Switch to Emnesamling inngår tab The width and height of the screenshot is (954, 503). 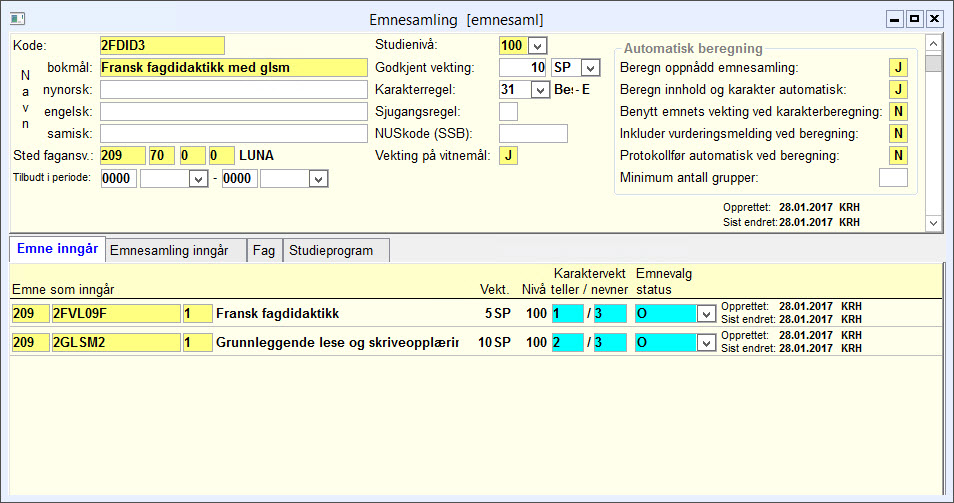pyautogui.click(x=176, y=251)
